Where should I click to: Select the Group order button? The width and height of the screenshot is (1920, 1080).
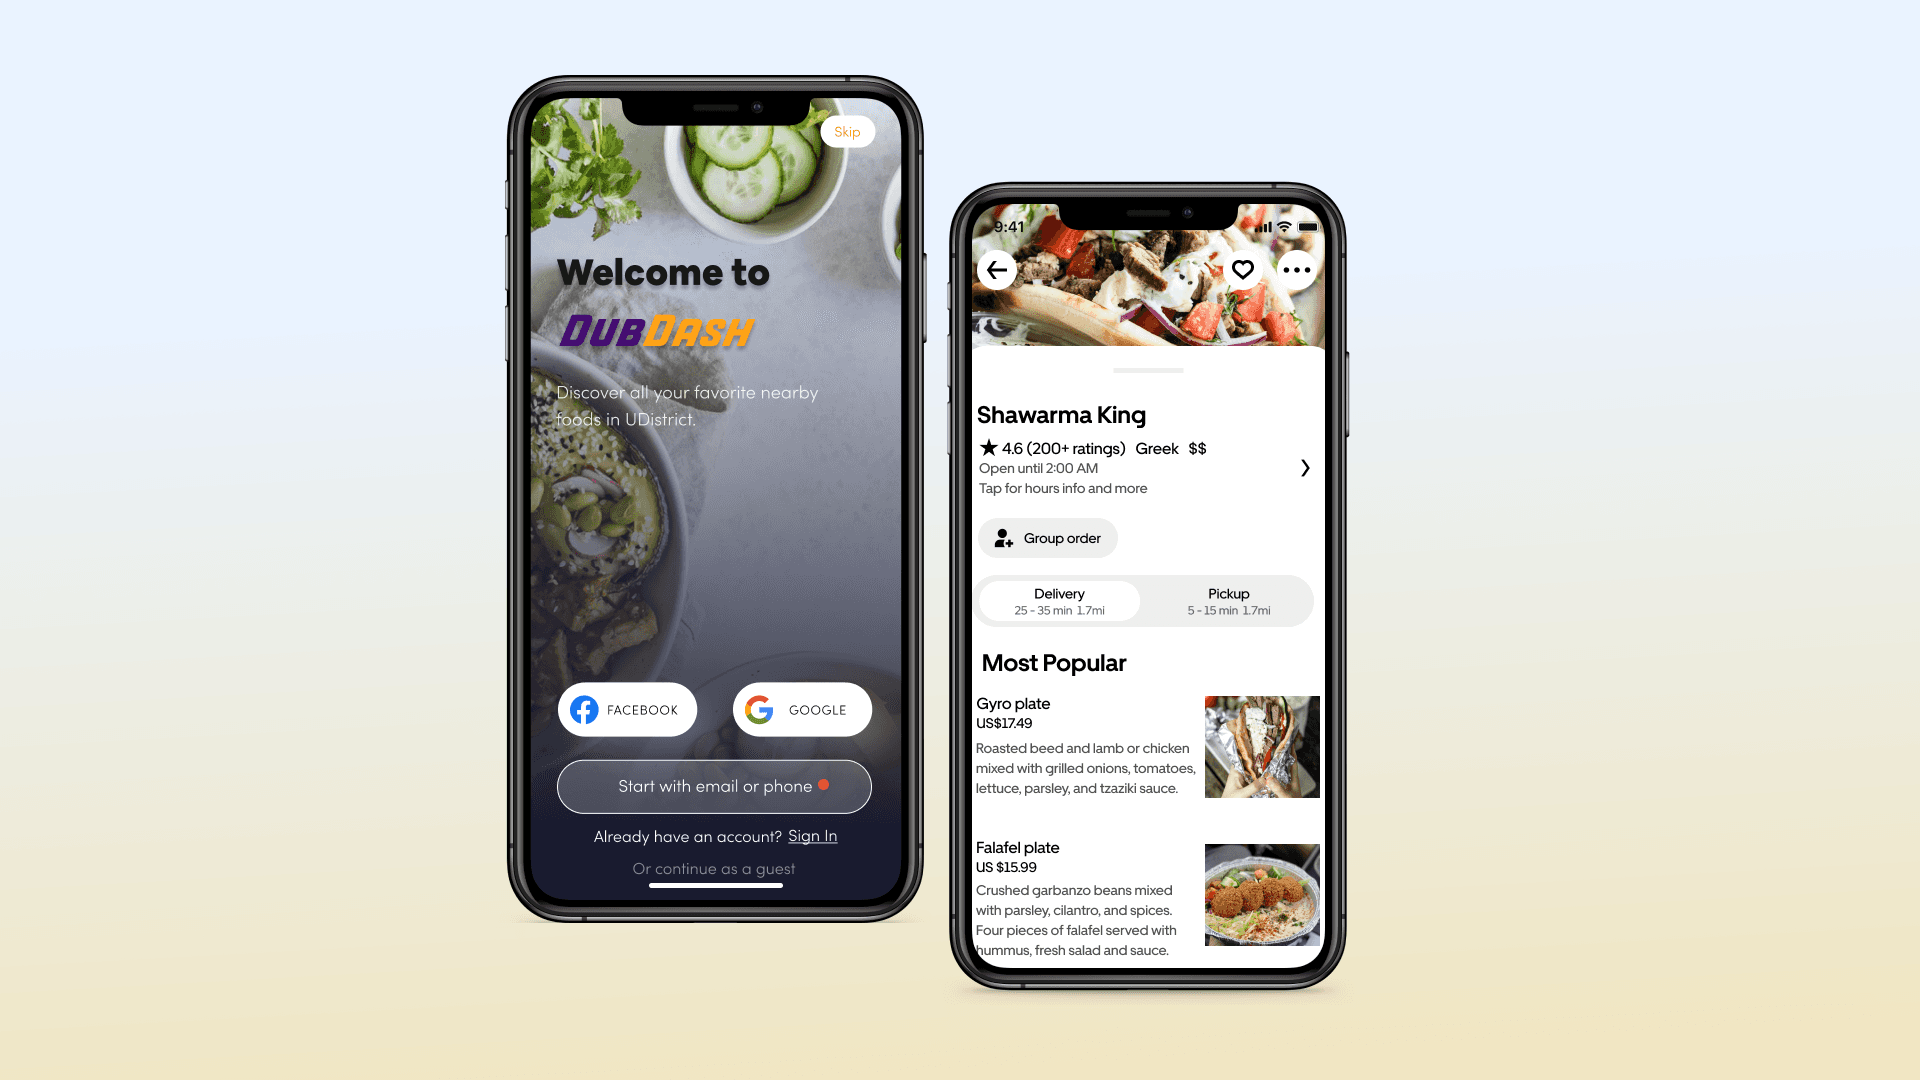point(1047,538)
